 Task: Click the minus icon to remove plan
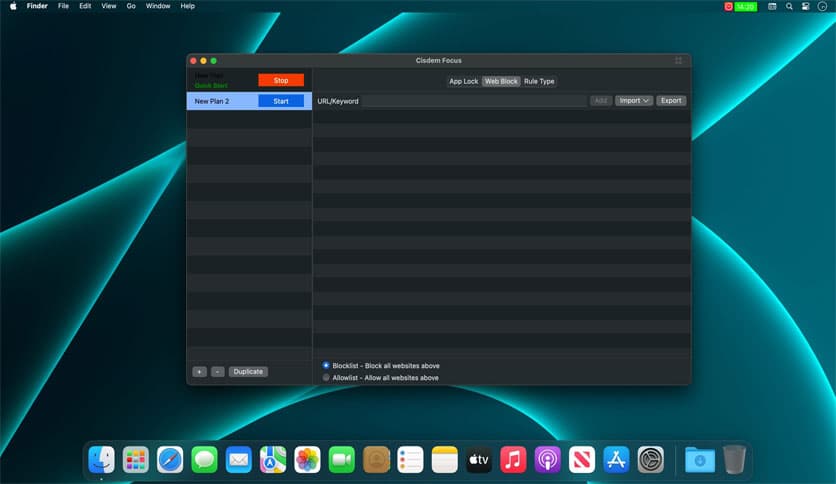218,371
